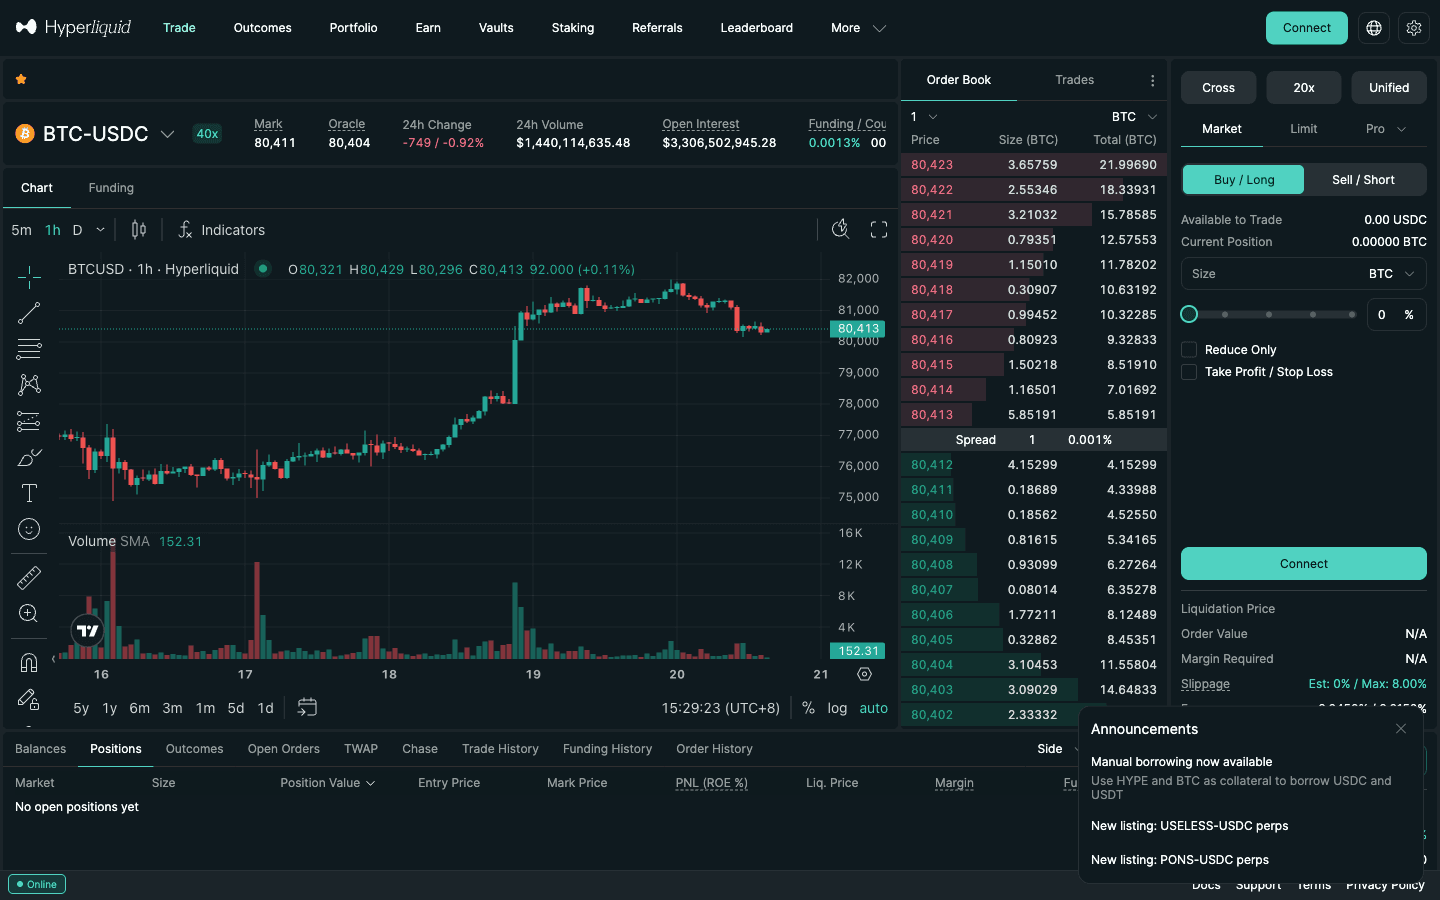
Task: Click the size percentage input field
Action: click(1396, 314)
